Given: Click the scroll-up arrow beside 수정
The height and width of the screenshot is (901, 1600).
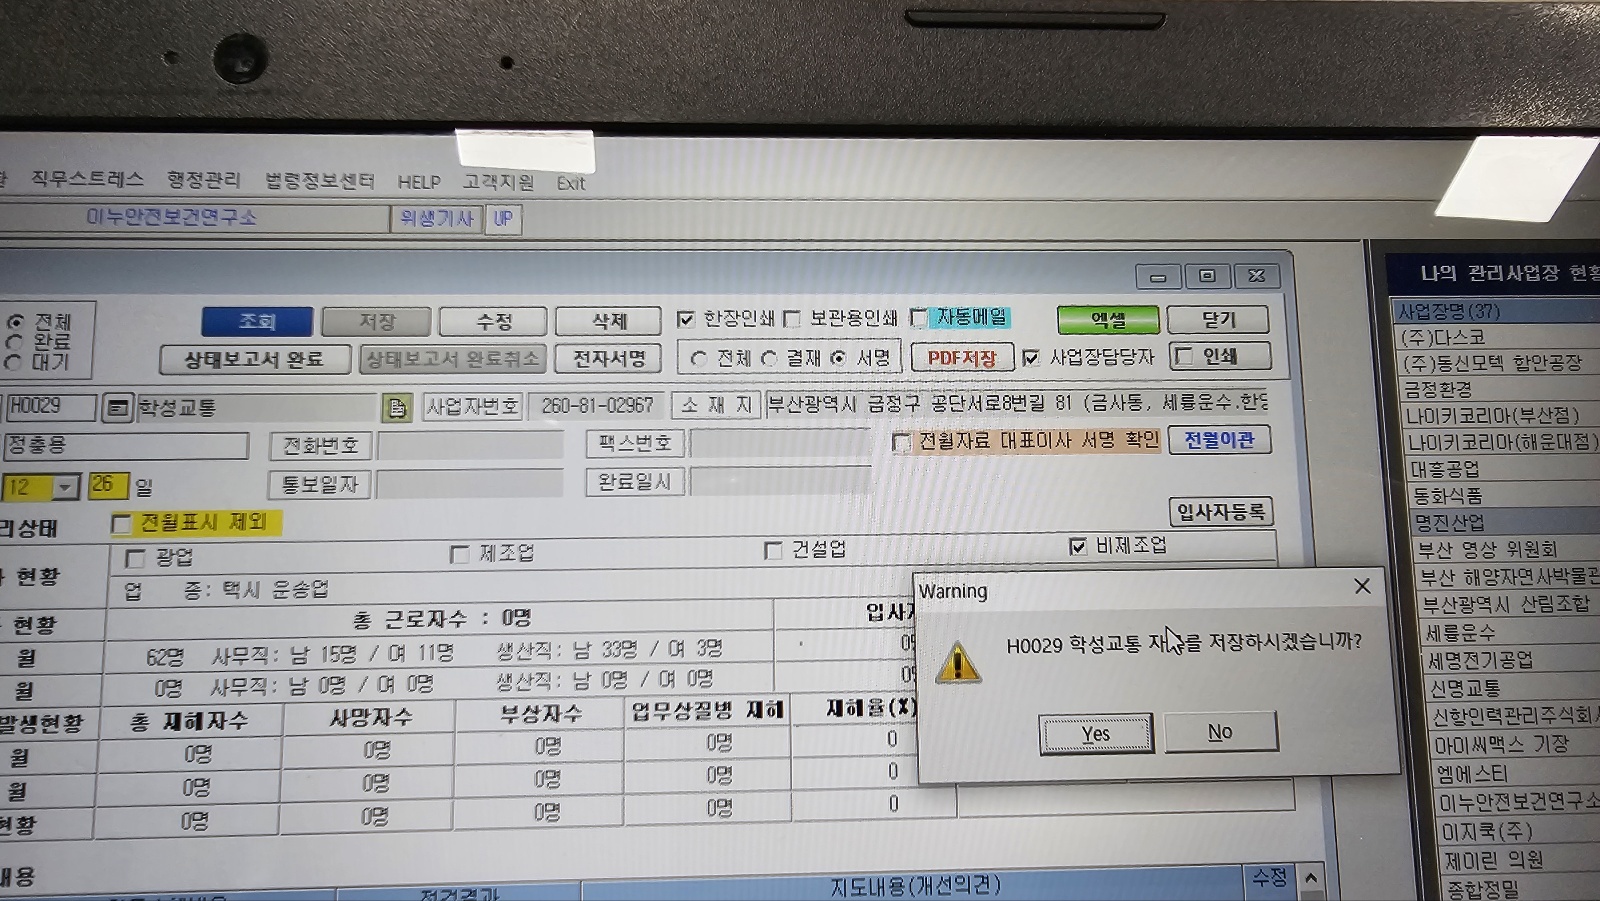Looking at the screenshot, I should tap(1311, 878).
